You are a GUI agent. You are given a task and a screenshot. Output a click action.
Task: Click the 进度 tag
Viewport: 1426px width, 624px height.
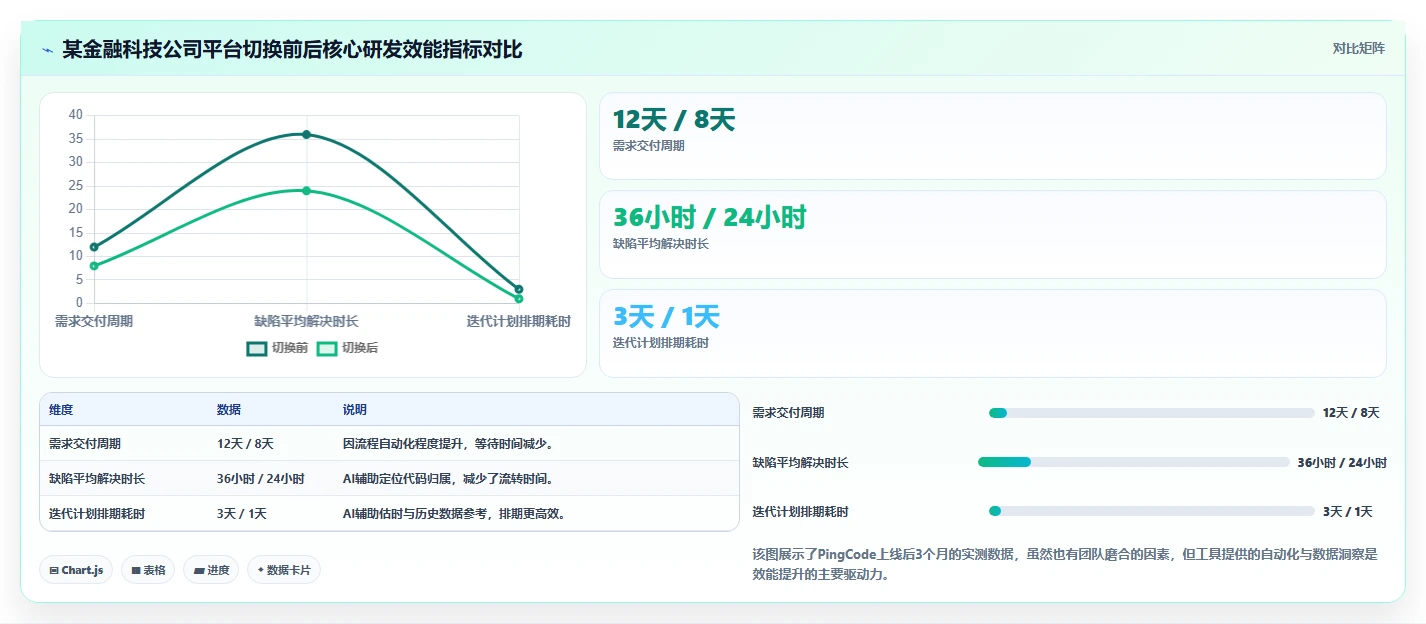pyautogui.click(x=211, y=570)
